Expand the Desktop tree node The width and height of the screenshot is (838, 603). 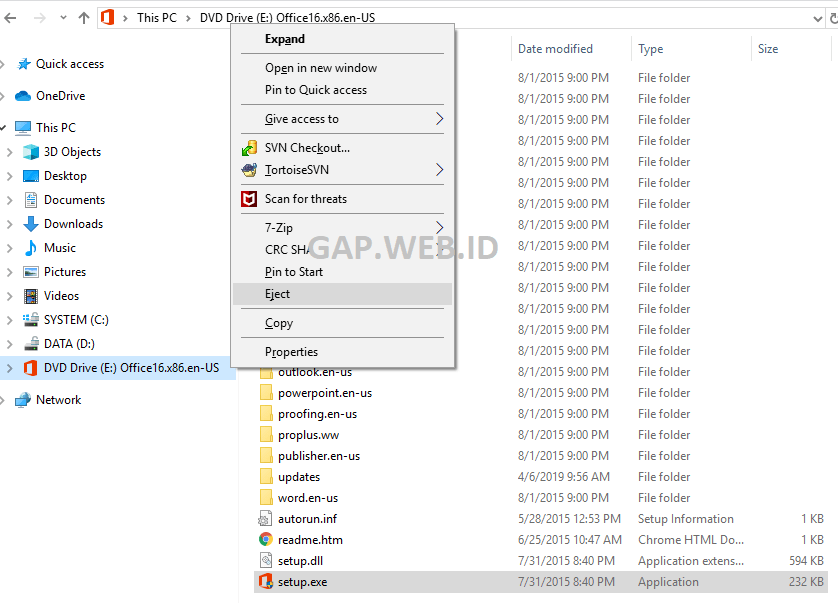10,176
